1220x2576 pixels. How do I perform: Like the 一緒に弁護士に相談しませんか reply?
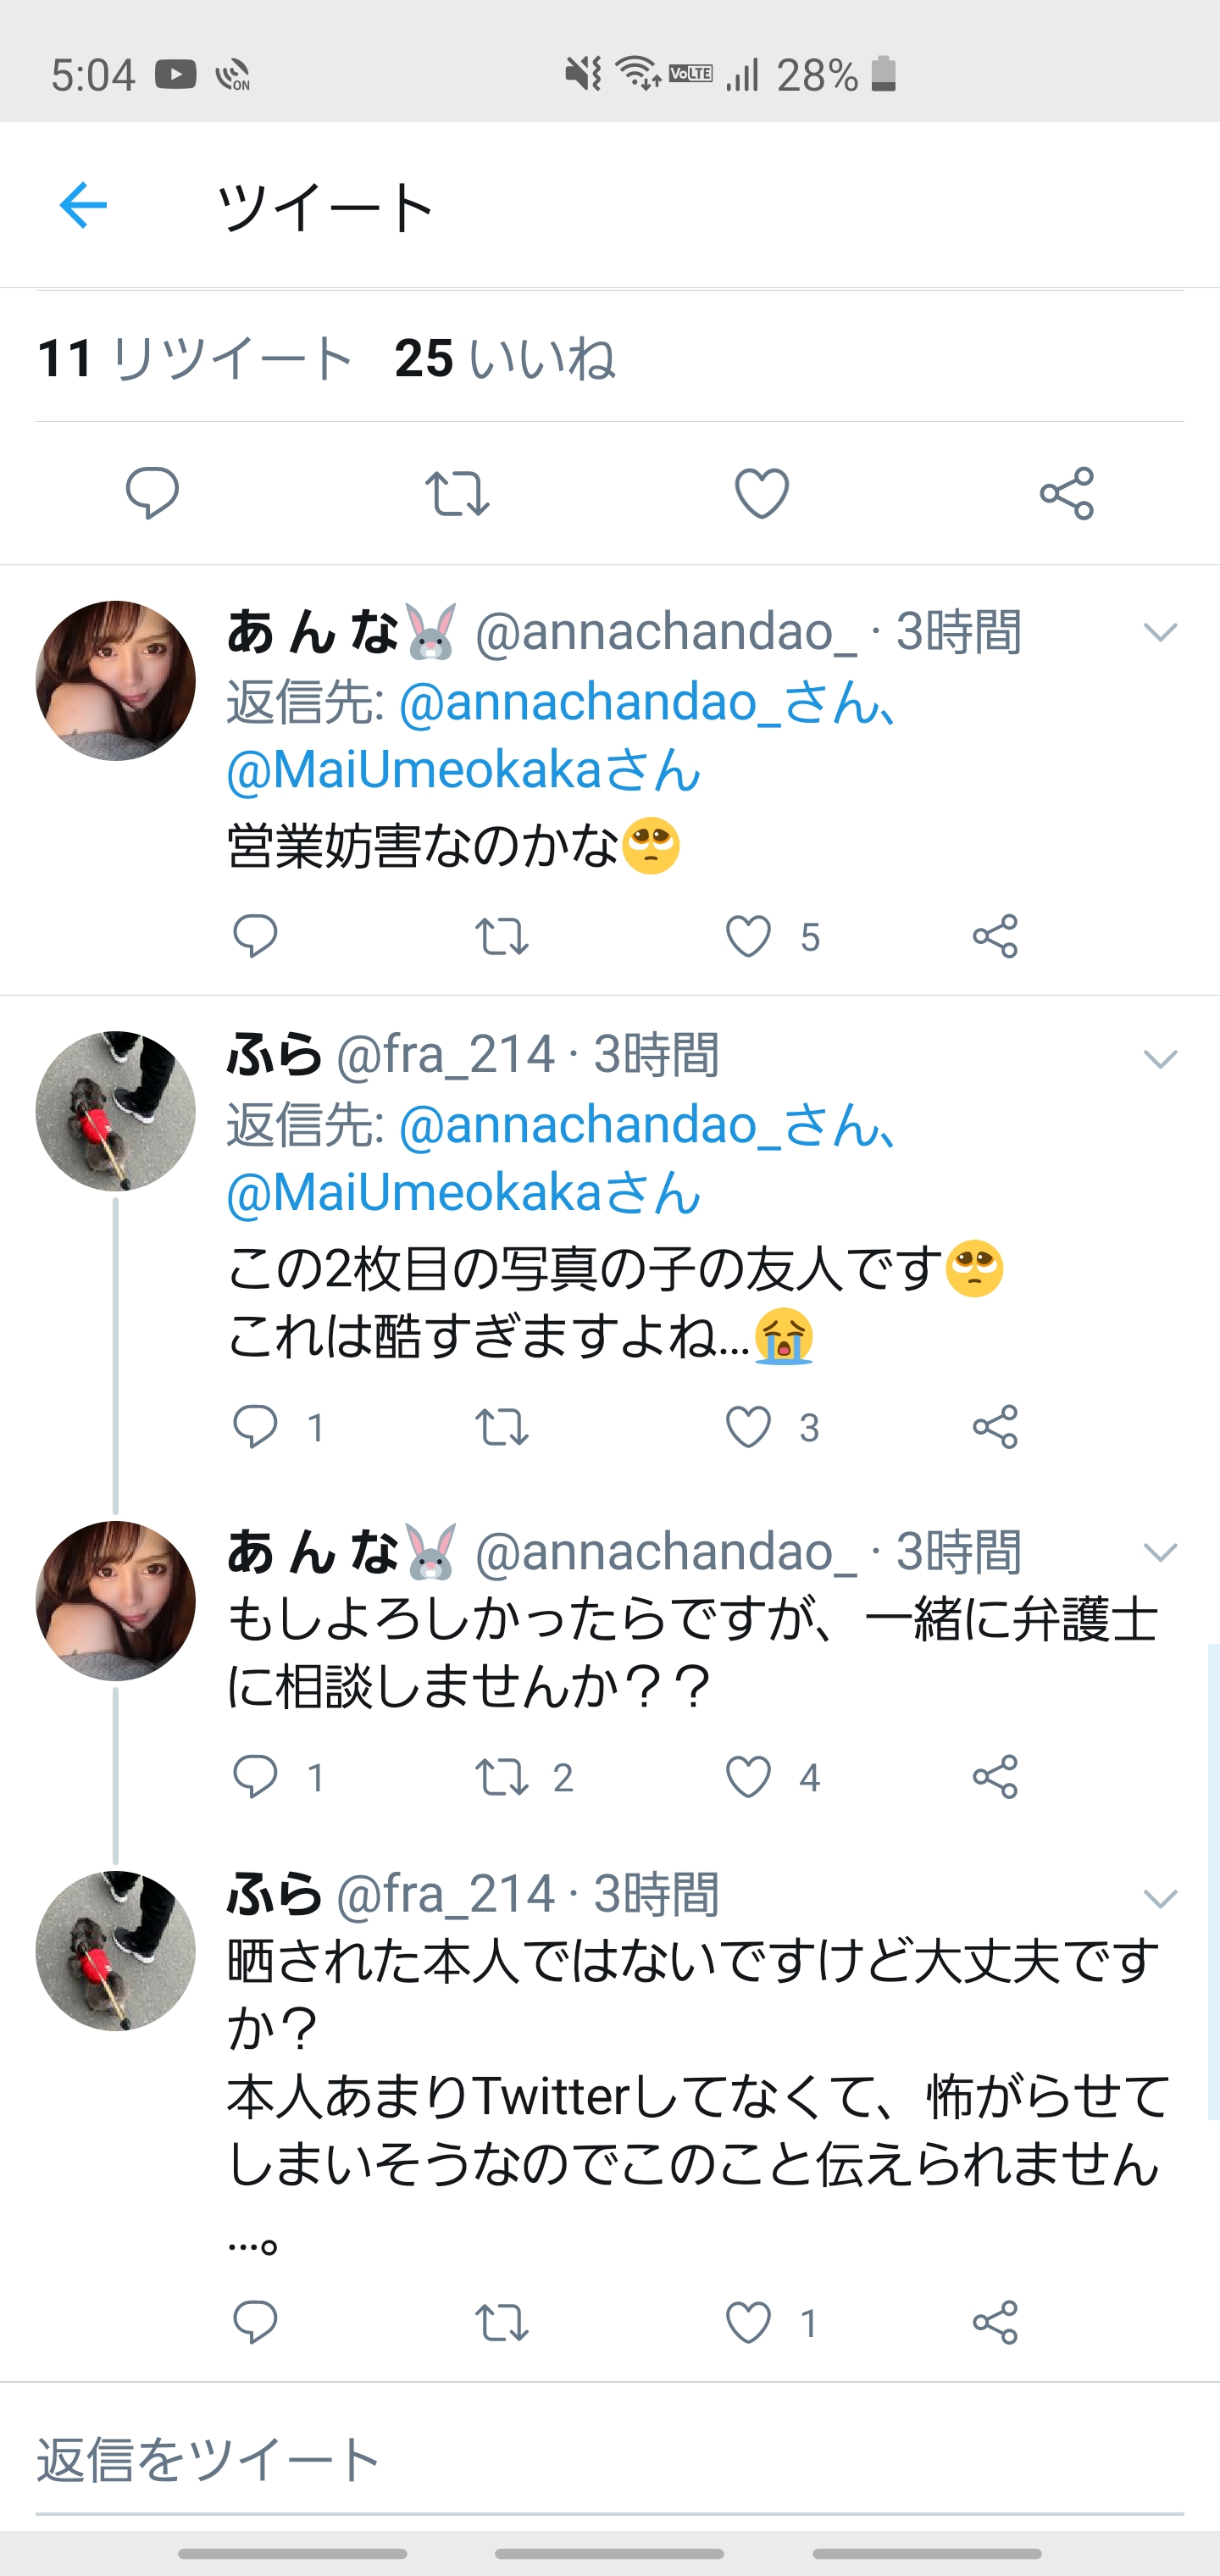coord(749,1777)
